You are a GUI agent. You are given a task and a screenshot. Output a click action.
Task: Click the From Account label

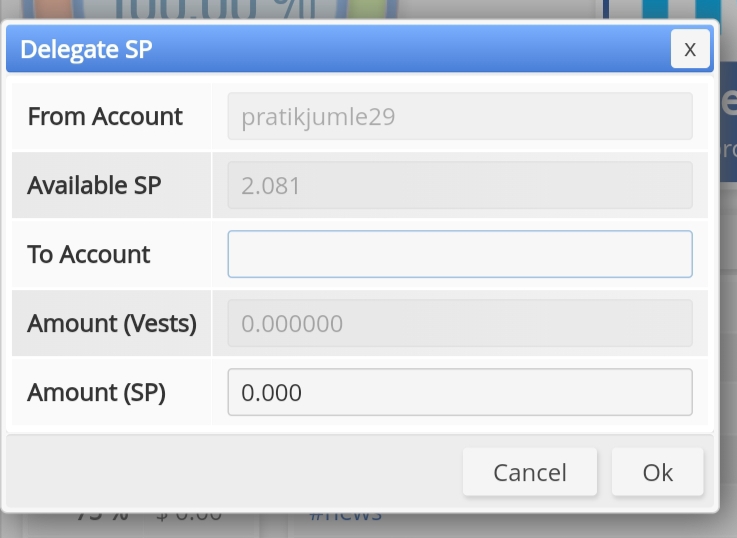(x=105, y=117)
